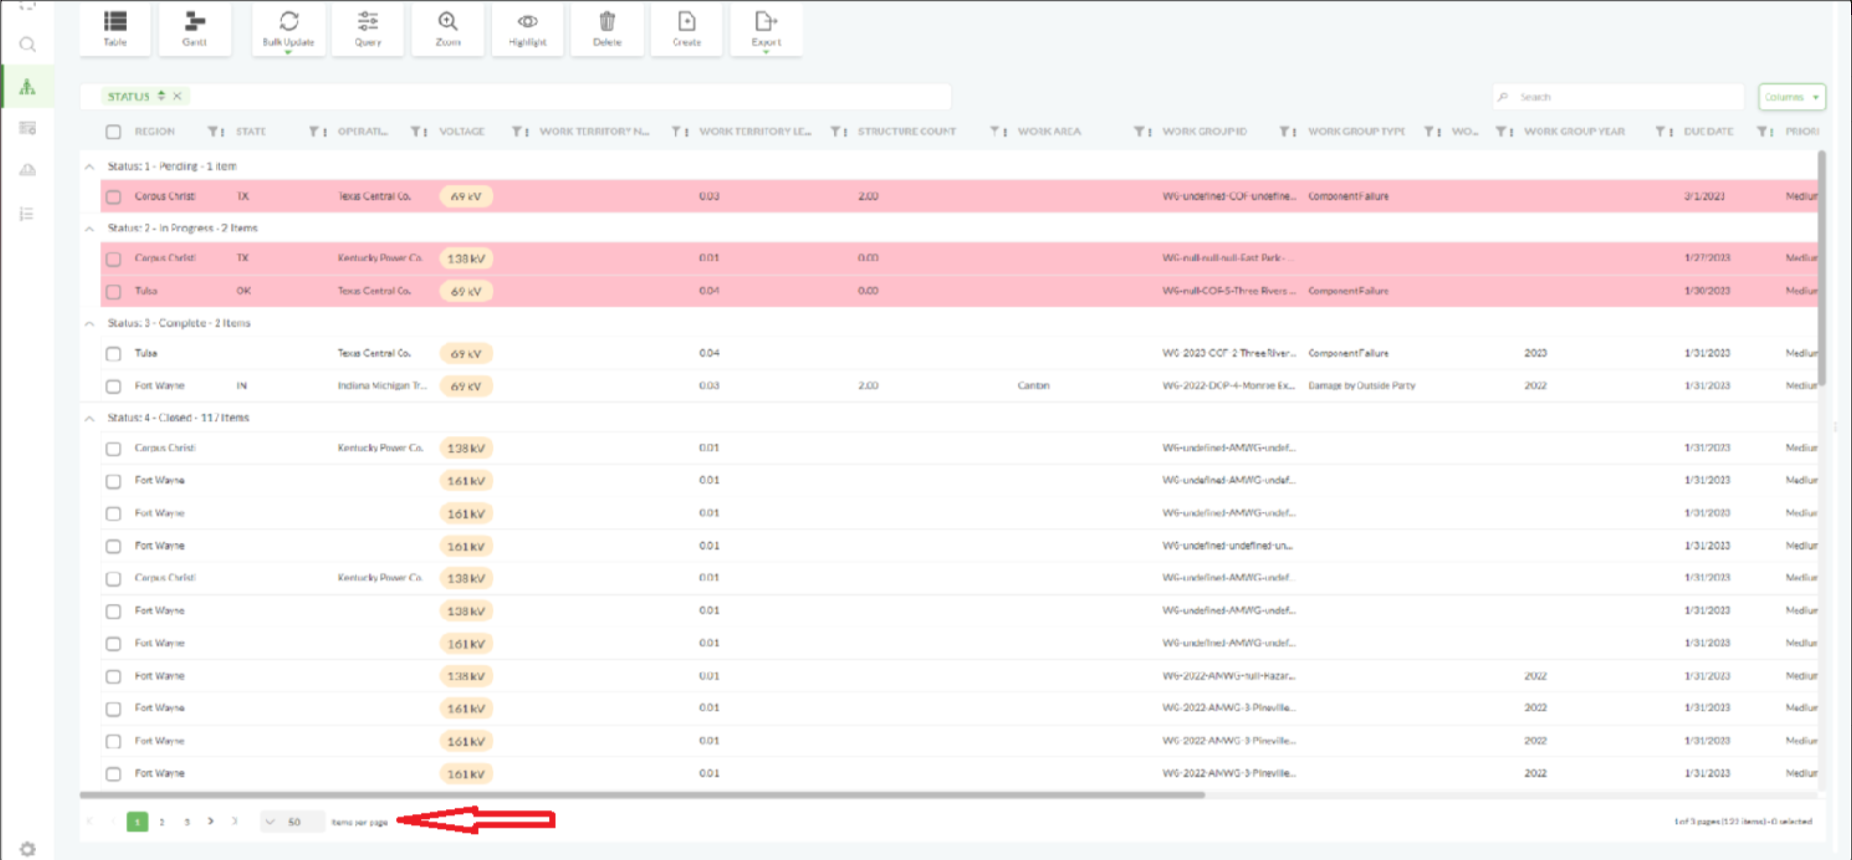The height and width of the screenshot is (860, 1852).
Task: Click the Create document icon
Action: 686,28
